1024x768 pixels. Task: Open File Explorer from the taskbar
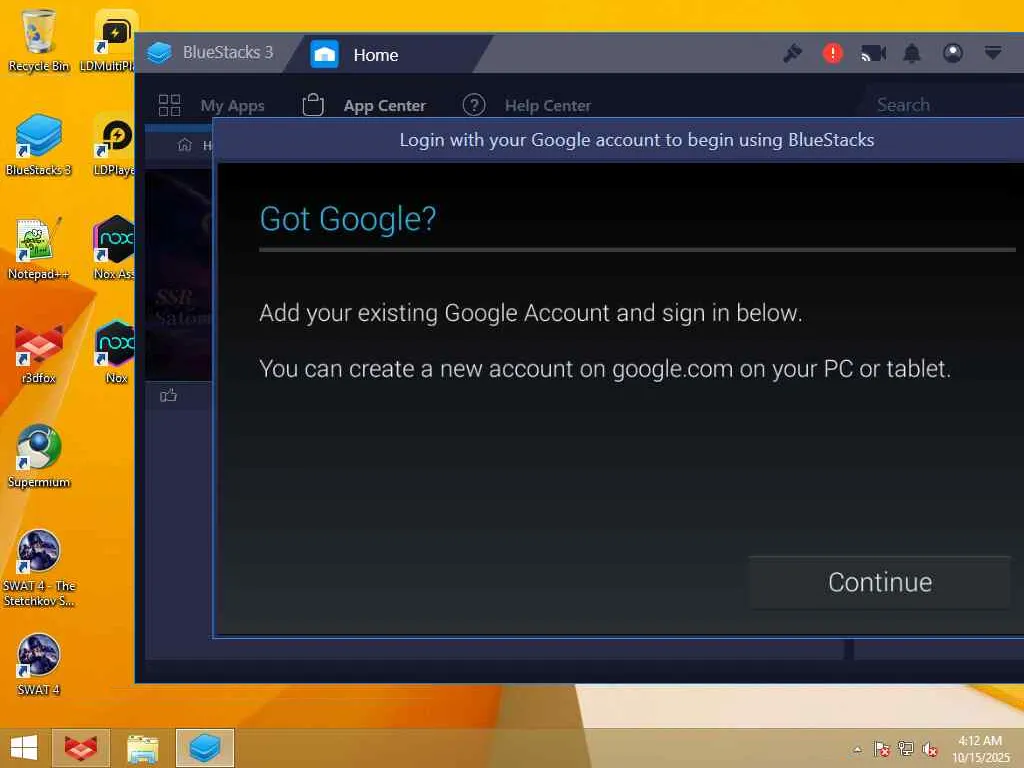142,749
